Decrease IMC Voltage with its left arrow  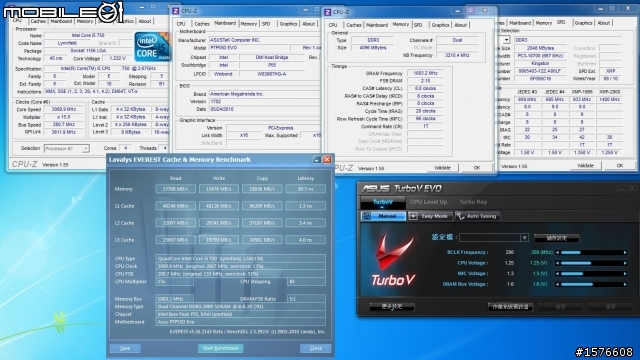pyautogui.click(x=557, y=274)
